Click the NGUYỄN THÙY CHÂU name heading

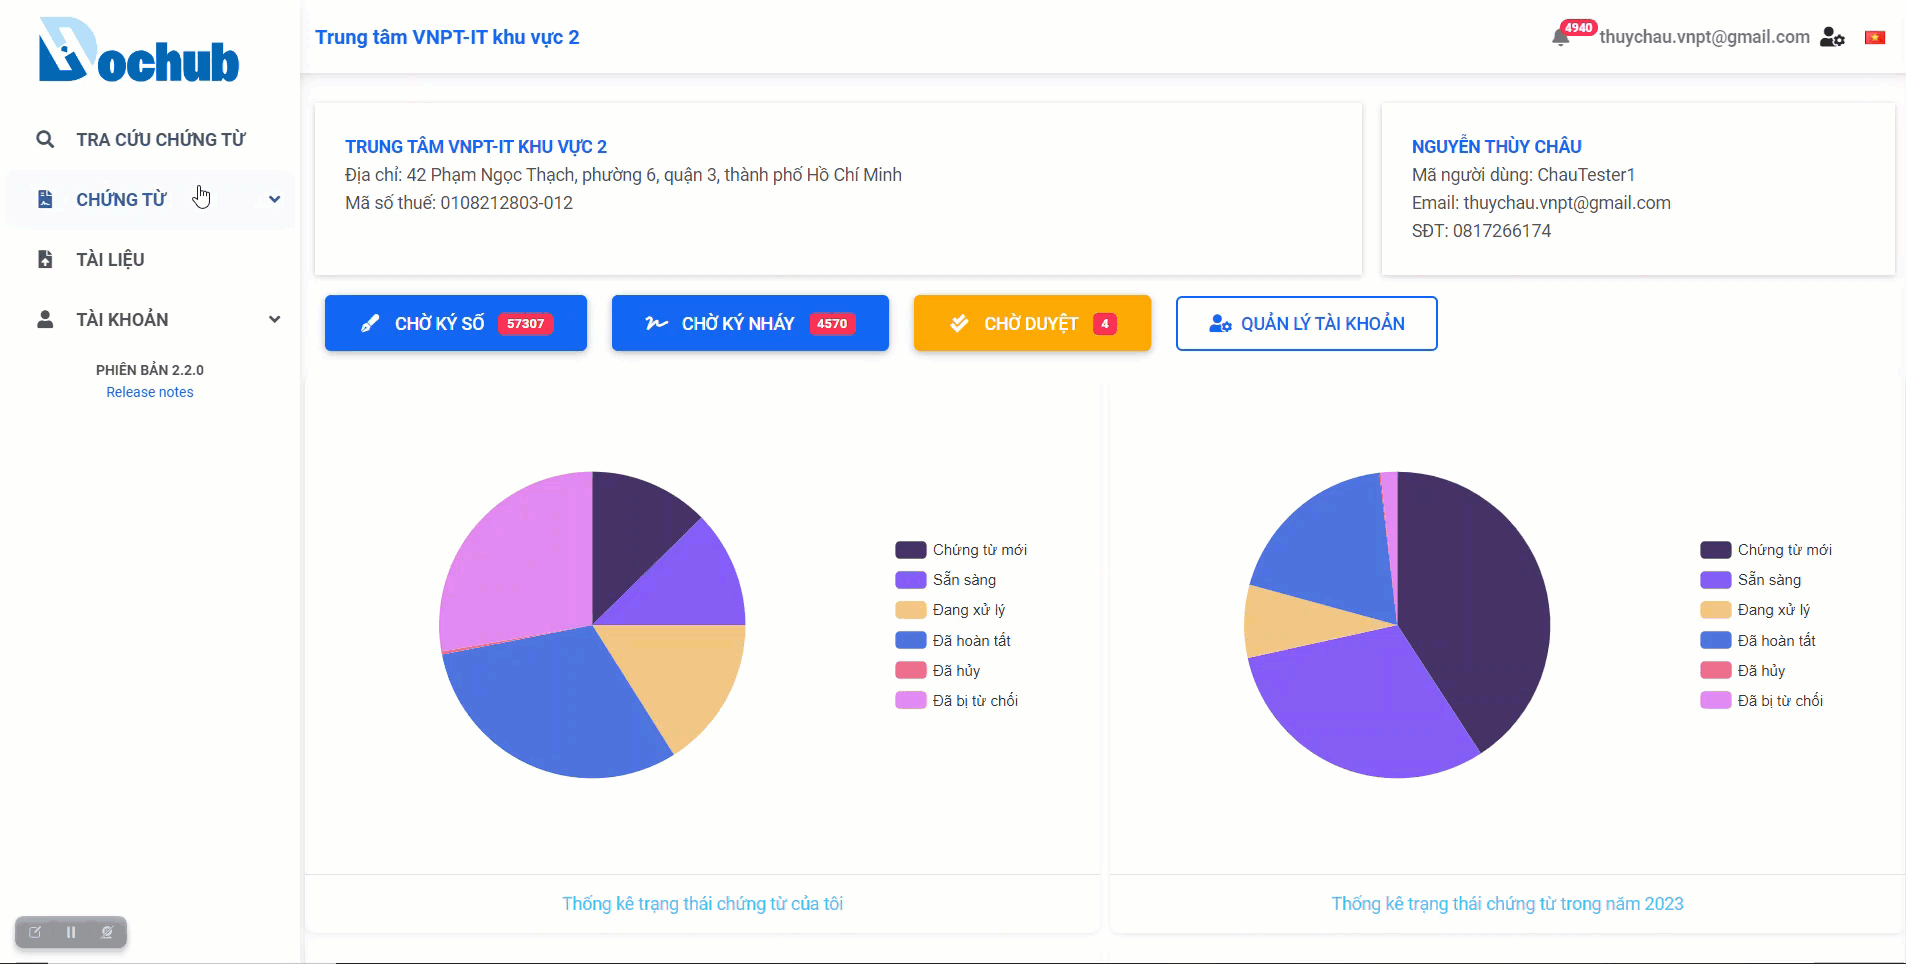click(1497, 146)
